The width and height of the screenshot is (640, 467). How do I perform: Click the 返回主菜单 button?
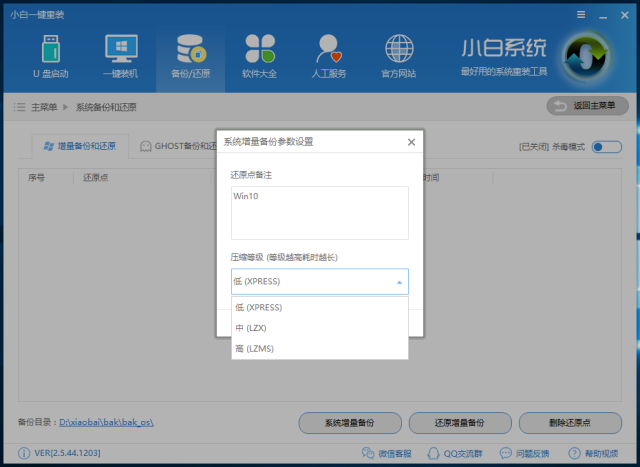(587, 106)
